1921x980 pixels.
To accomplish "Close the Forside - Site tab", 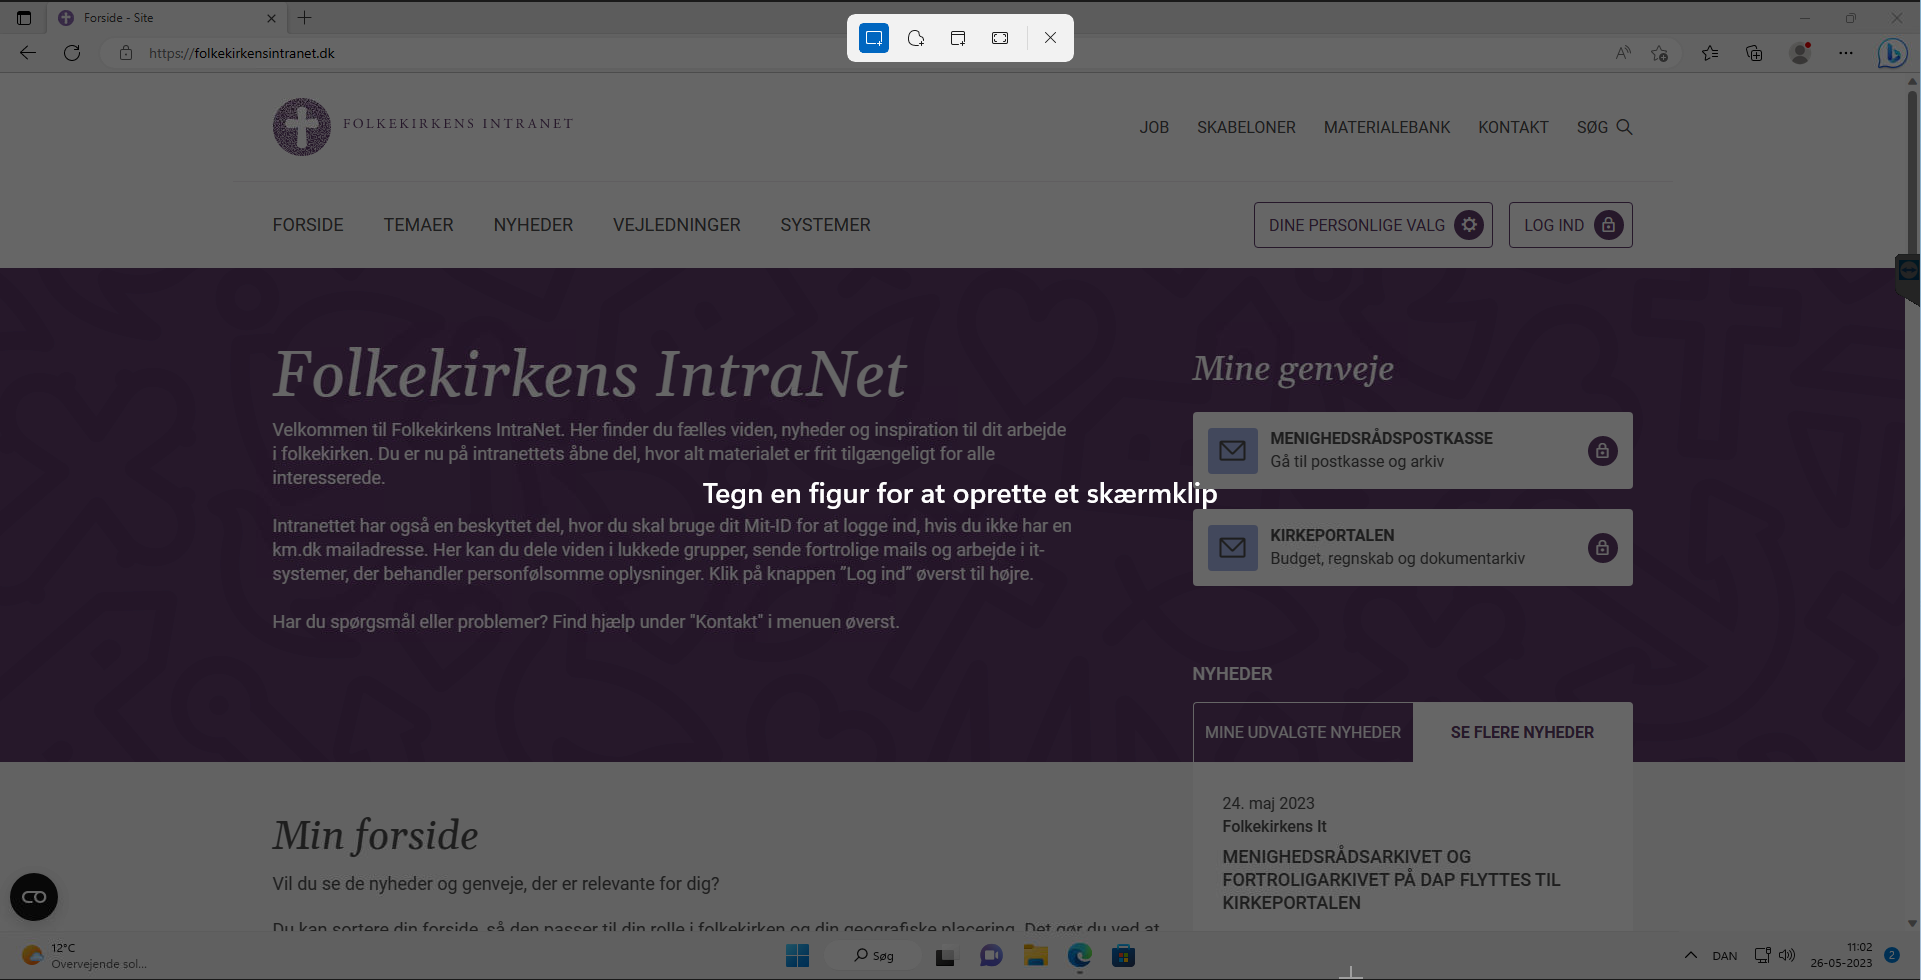I will (x=271, y=18).
